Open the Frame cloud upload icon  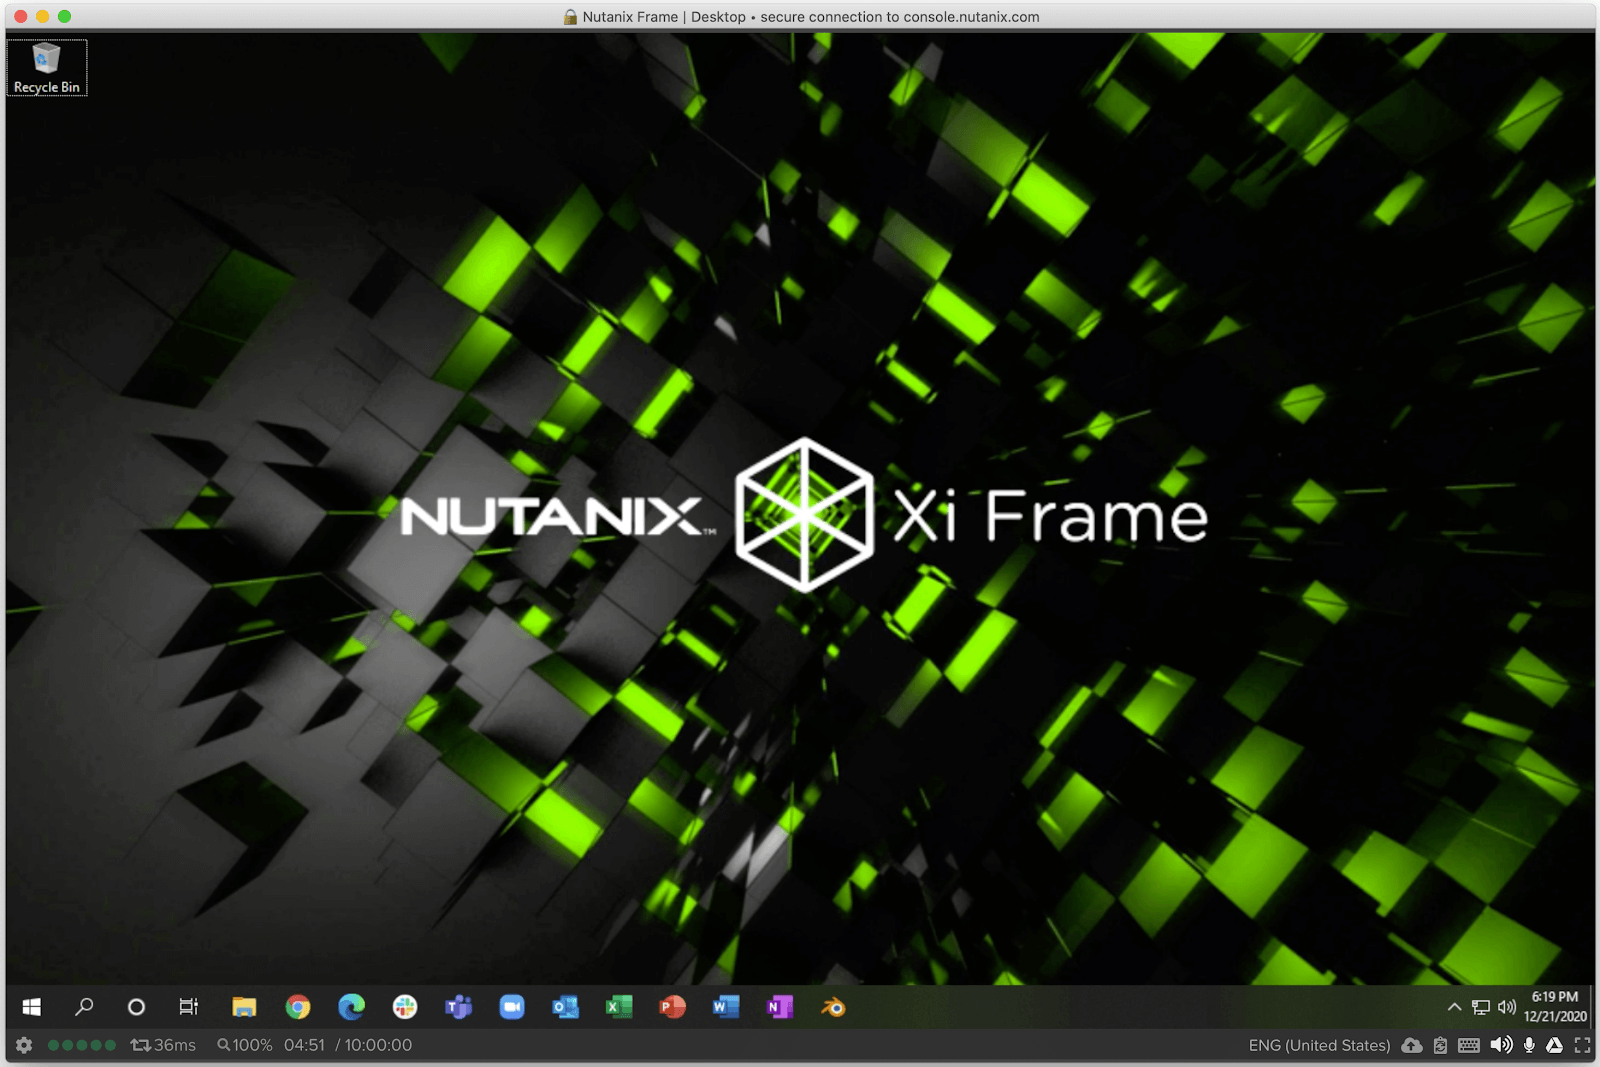click(1412, 1045)
